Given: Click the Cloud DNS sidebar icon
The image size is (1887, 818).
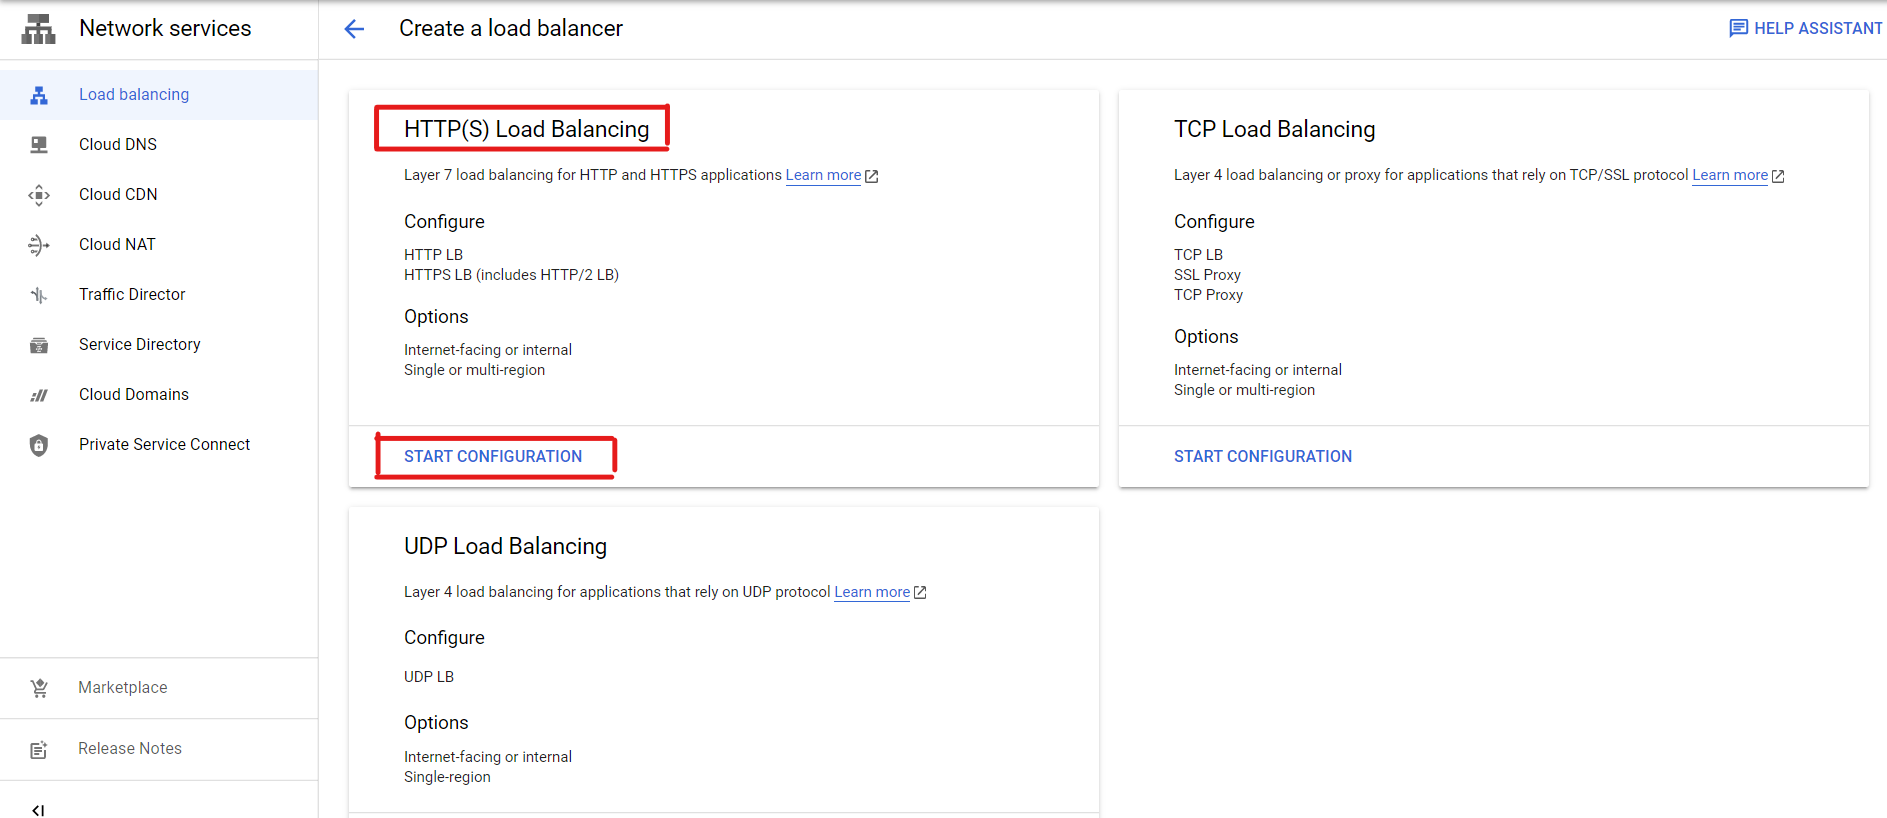Looking at the screenshot, I should [x=39, y=145].
